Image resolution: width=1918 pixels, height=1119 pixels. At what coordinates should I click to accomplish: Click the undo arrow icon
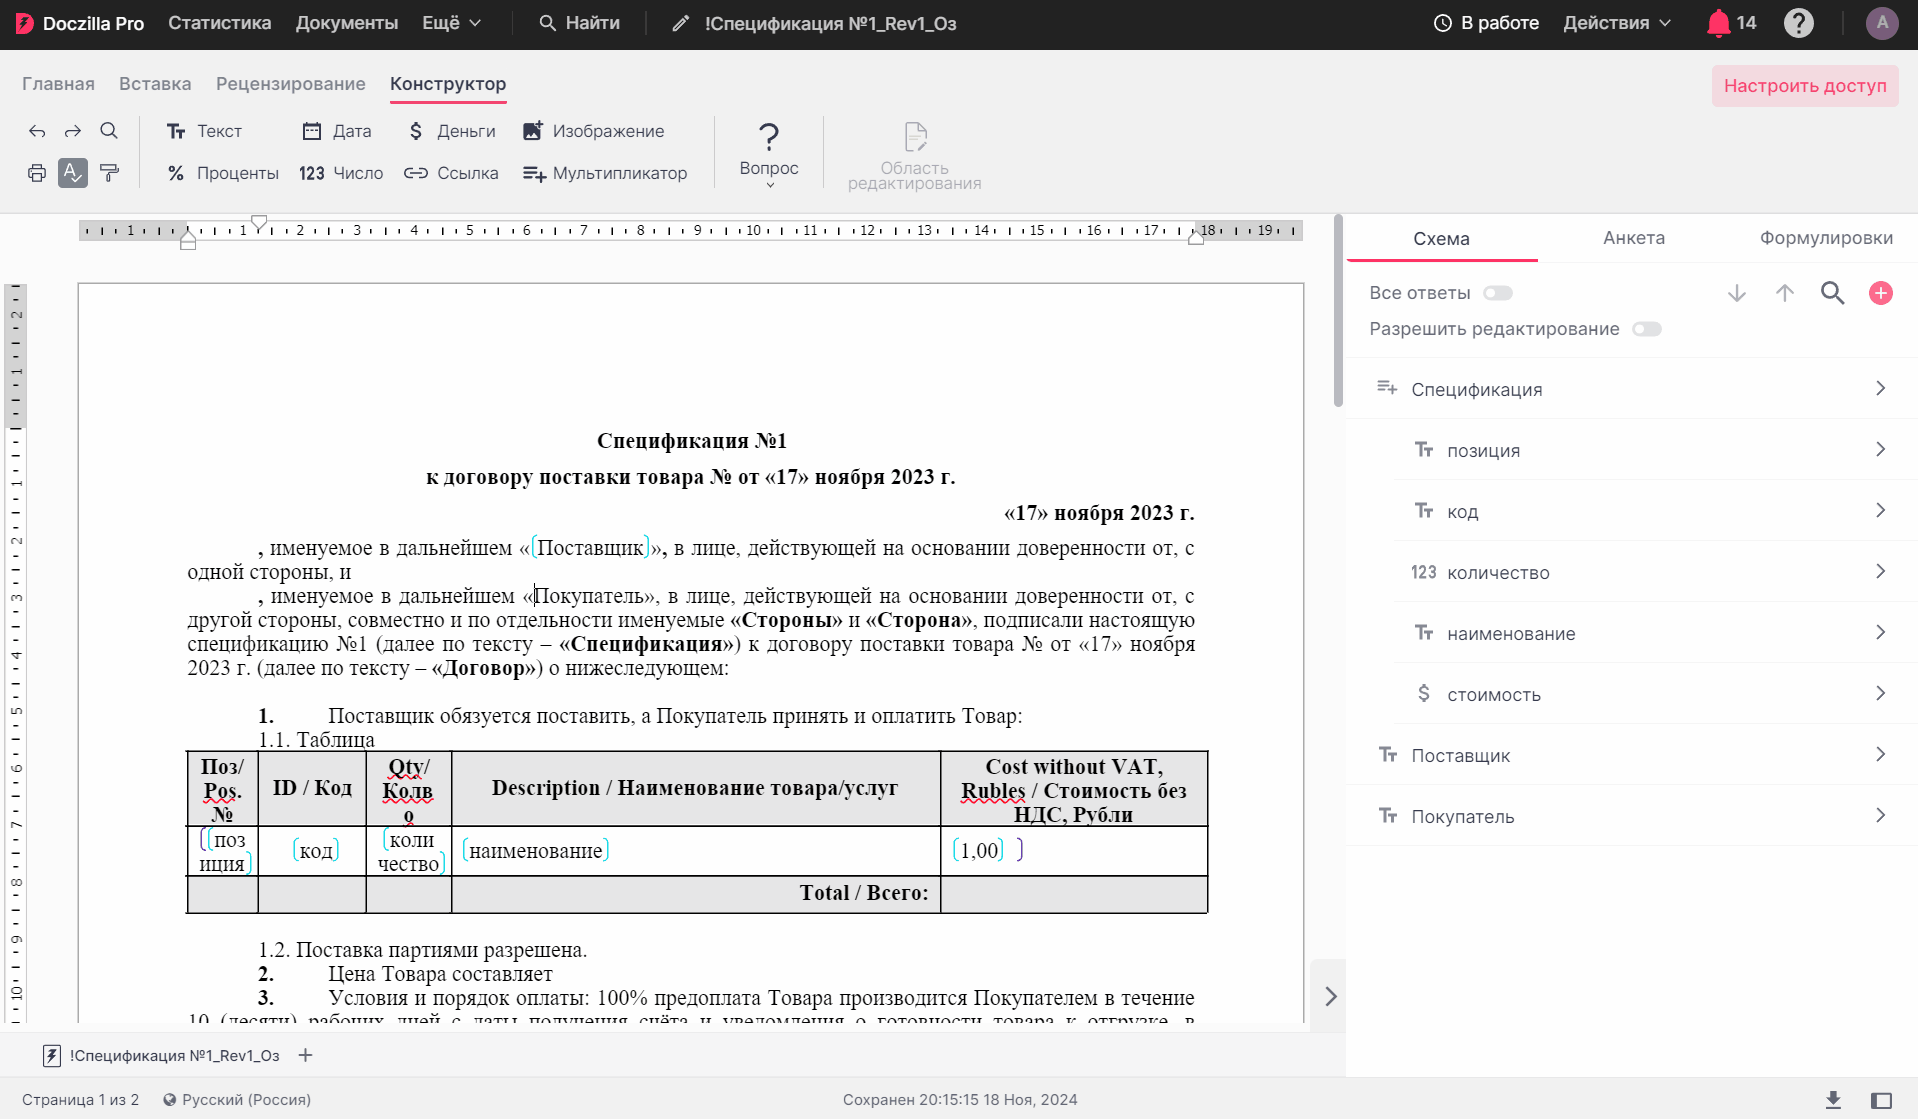(x=37, y=131)
